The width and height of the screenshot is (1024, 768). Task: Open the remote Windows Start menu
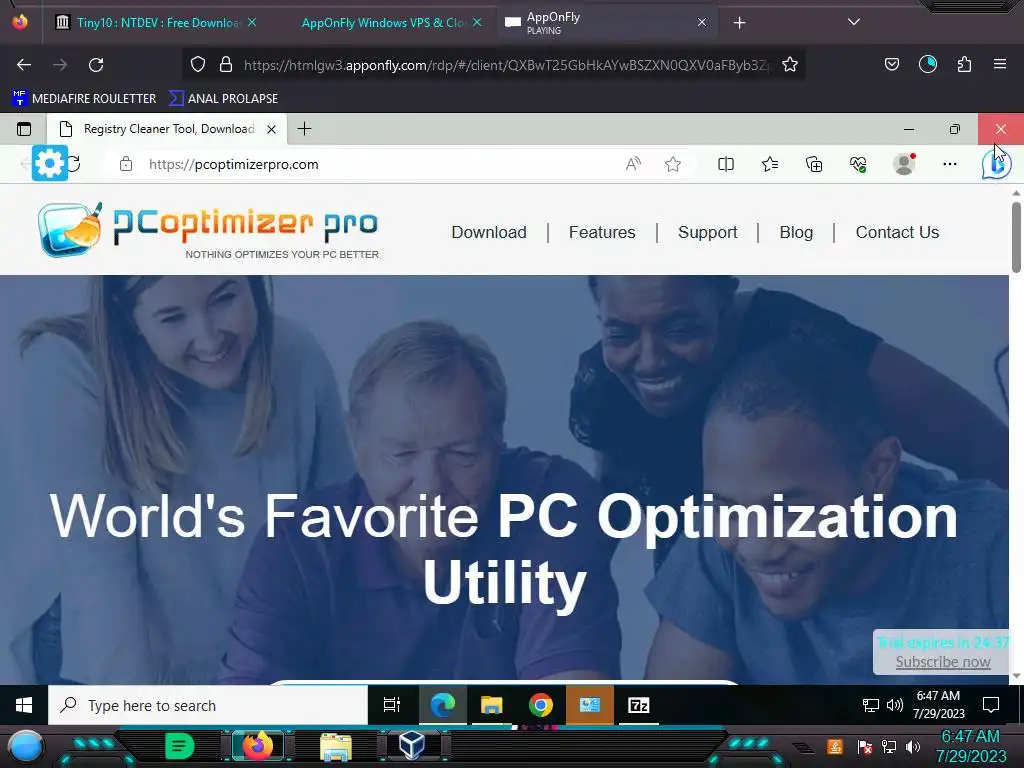(24, 705)
